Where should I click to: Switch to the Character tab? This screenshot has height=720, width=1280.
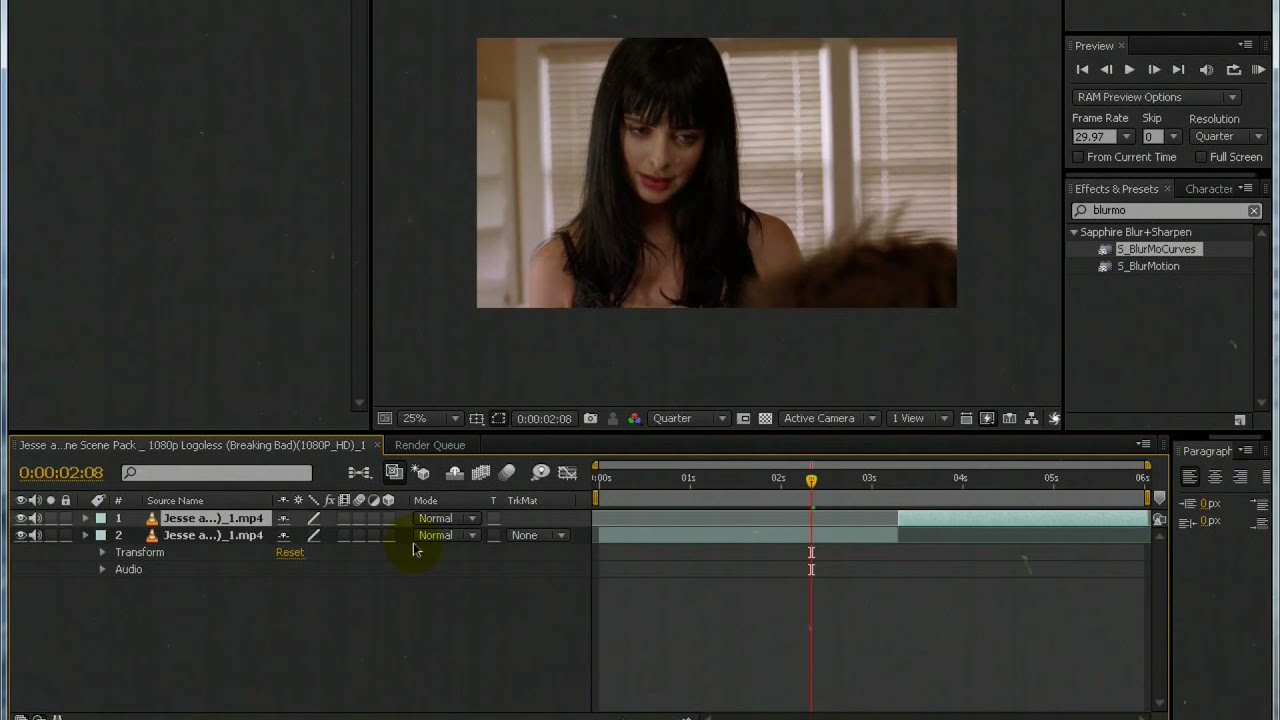(1208, 189)
